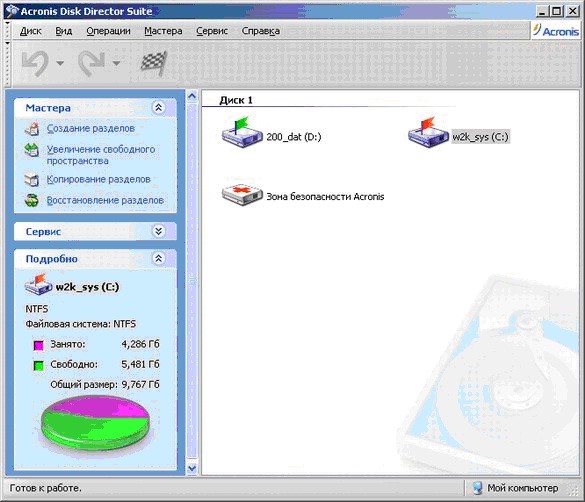Image resolution: width=585 pixels, height=502 pixels.
Task: Select the Зона безопасности Acronis icon
Action: (242, 195)
